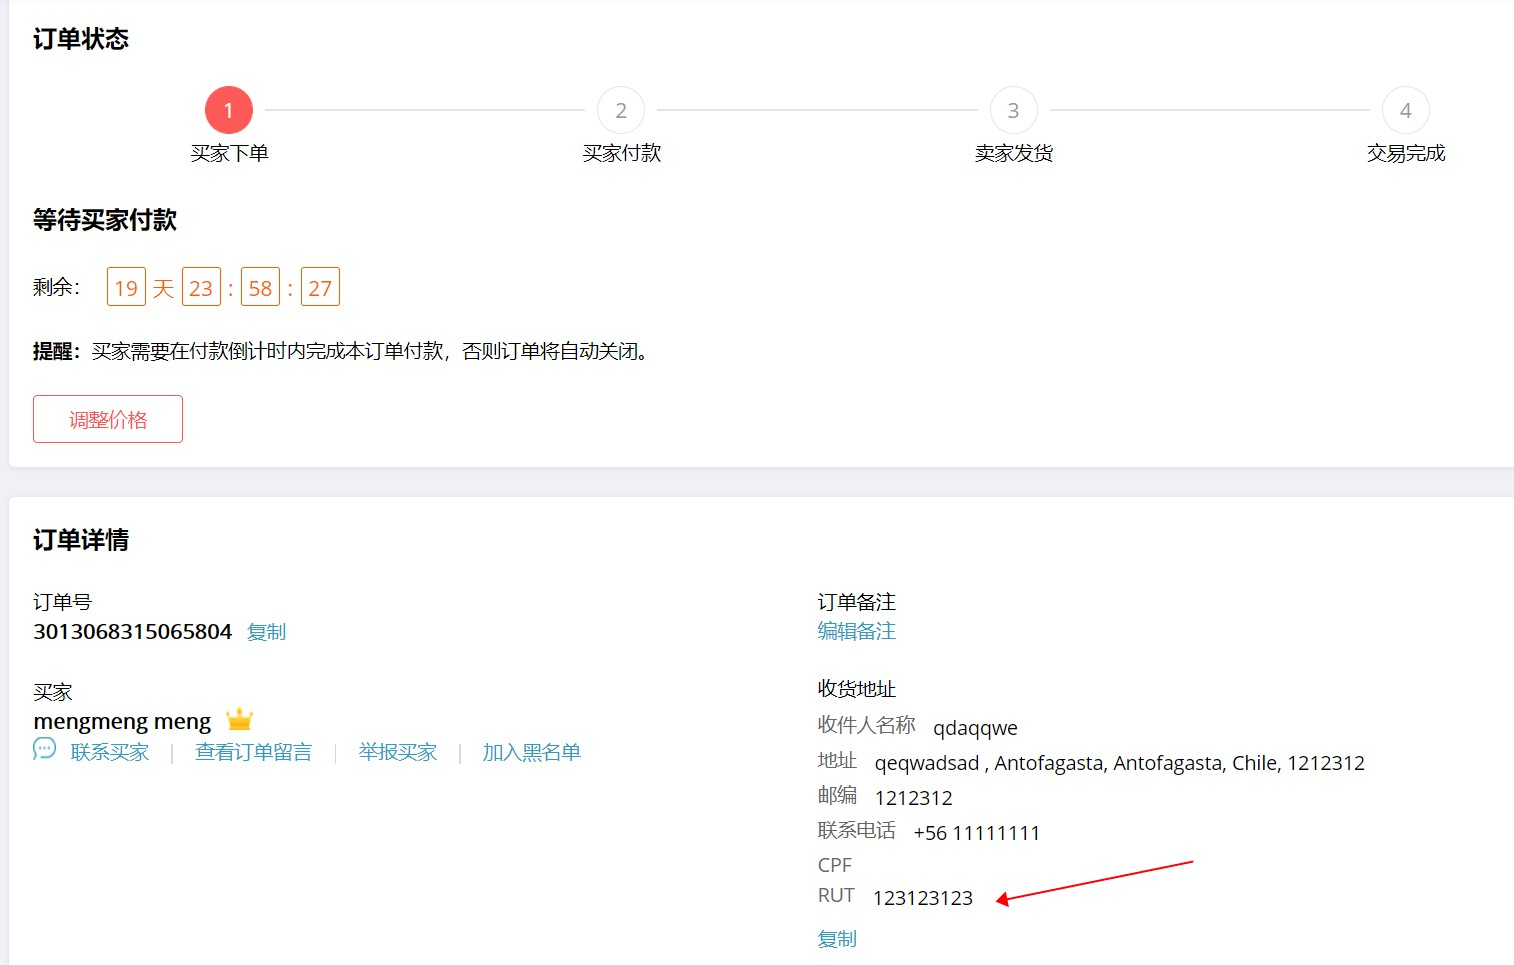The height and width of the screenshot is (965, 1514).
Task: Select the RUT number 123123123
Action: click(923, 897)
